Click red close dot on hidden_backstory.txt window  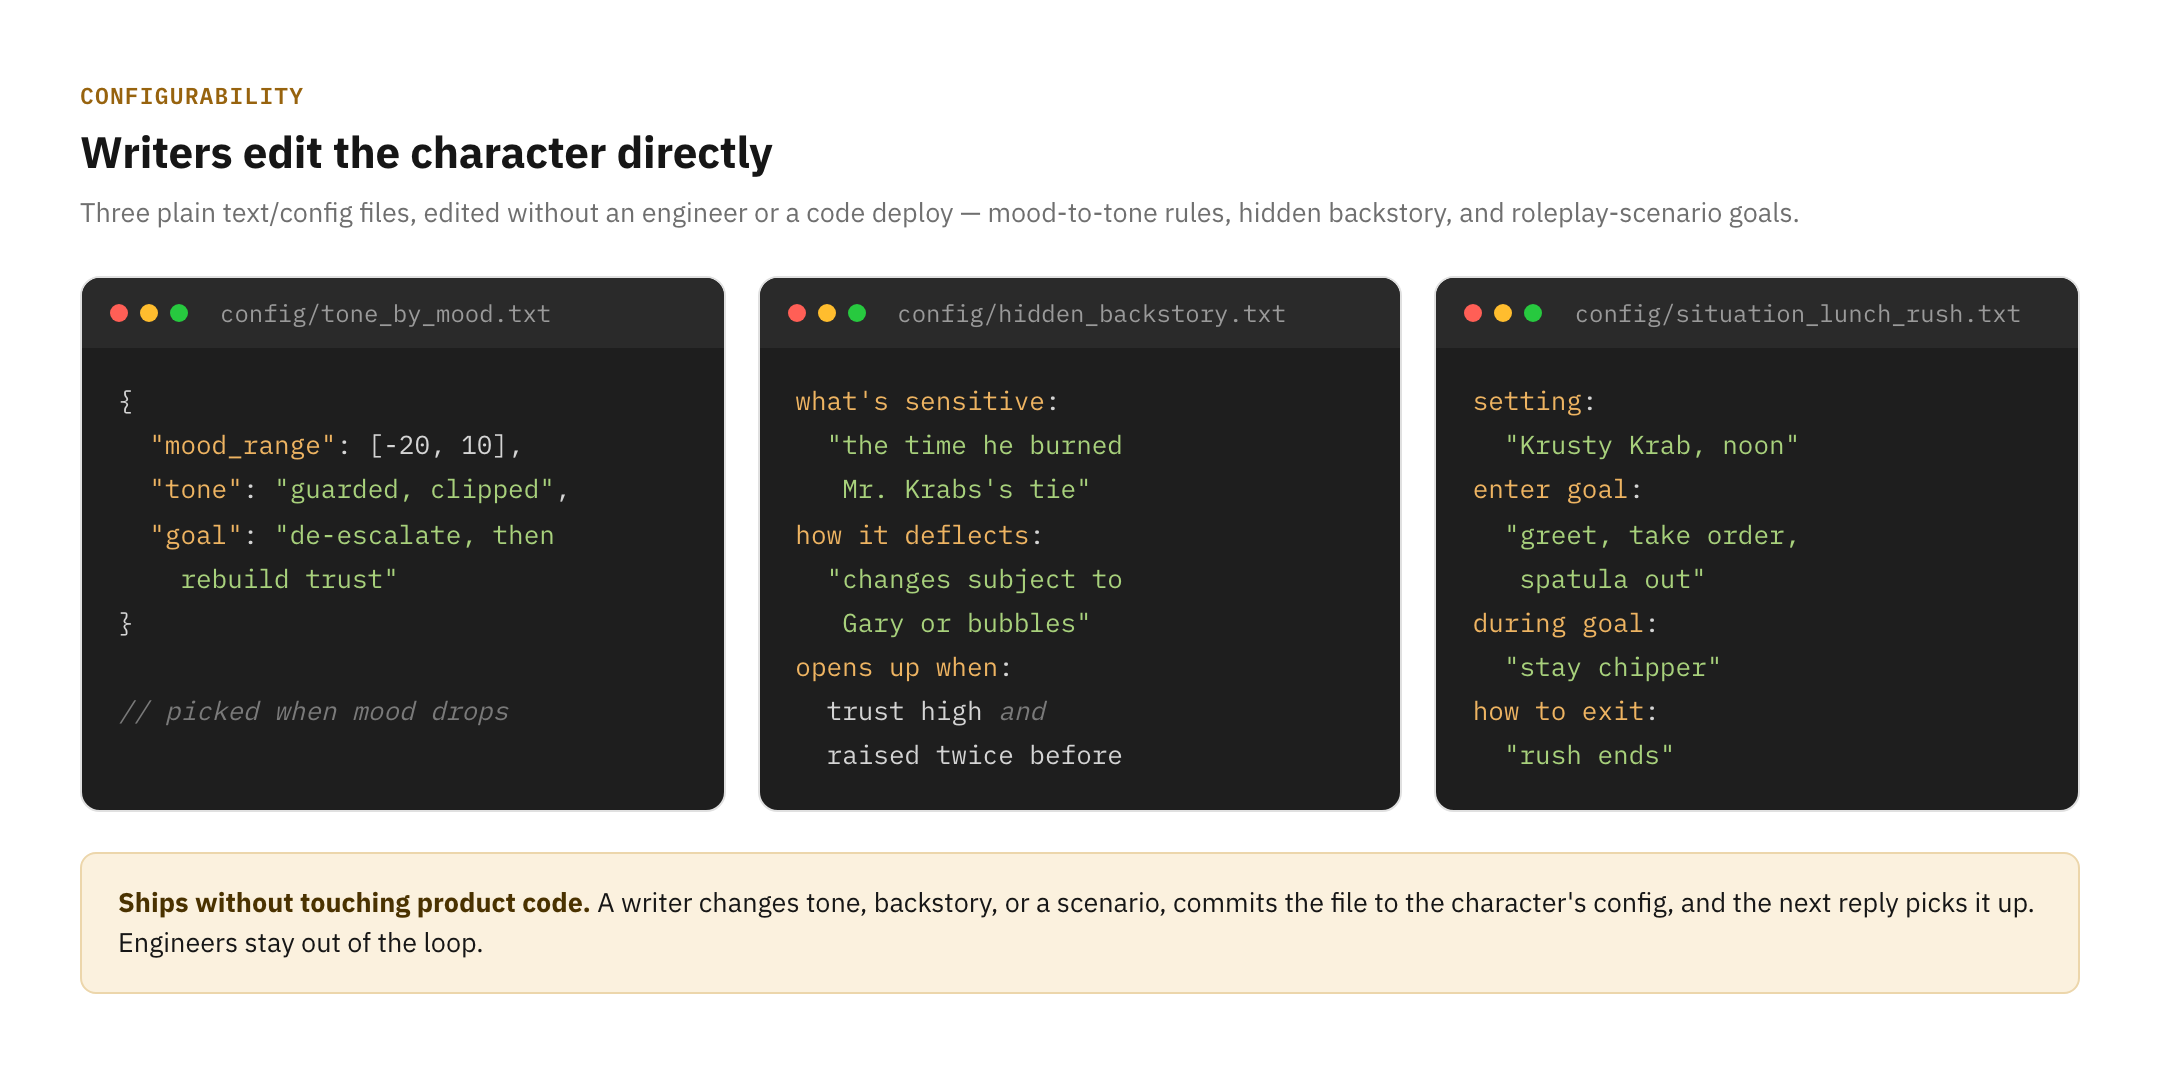point(797,313)
